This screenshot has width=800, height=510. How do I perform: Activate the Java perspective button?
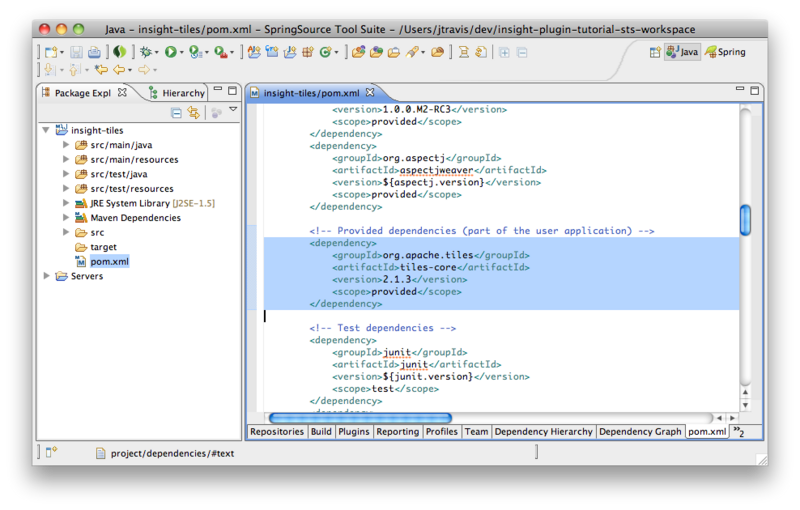click(x=683, y=52)
